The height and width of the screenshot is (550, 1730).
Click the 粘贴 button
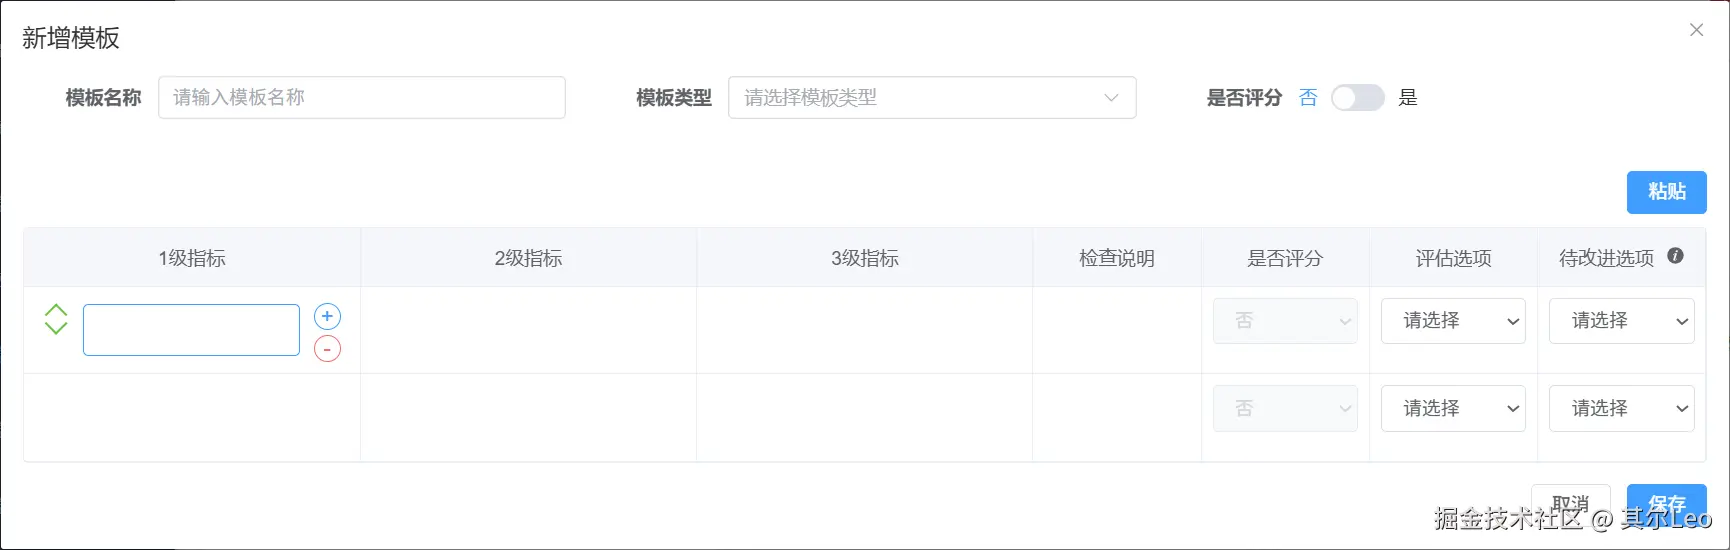coord(1666,192)
